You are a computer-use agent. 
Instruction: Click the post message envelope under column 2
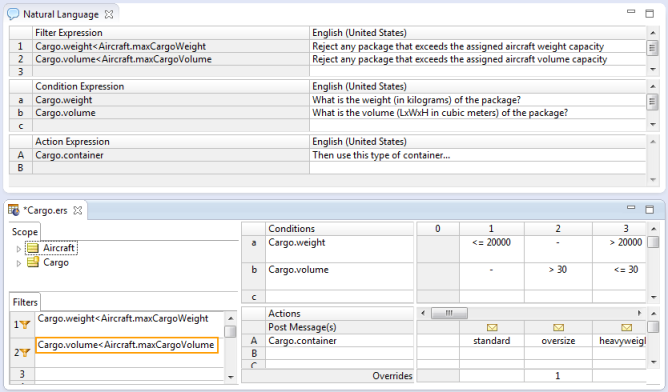coord(558,327)
